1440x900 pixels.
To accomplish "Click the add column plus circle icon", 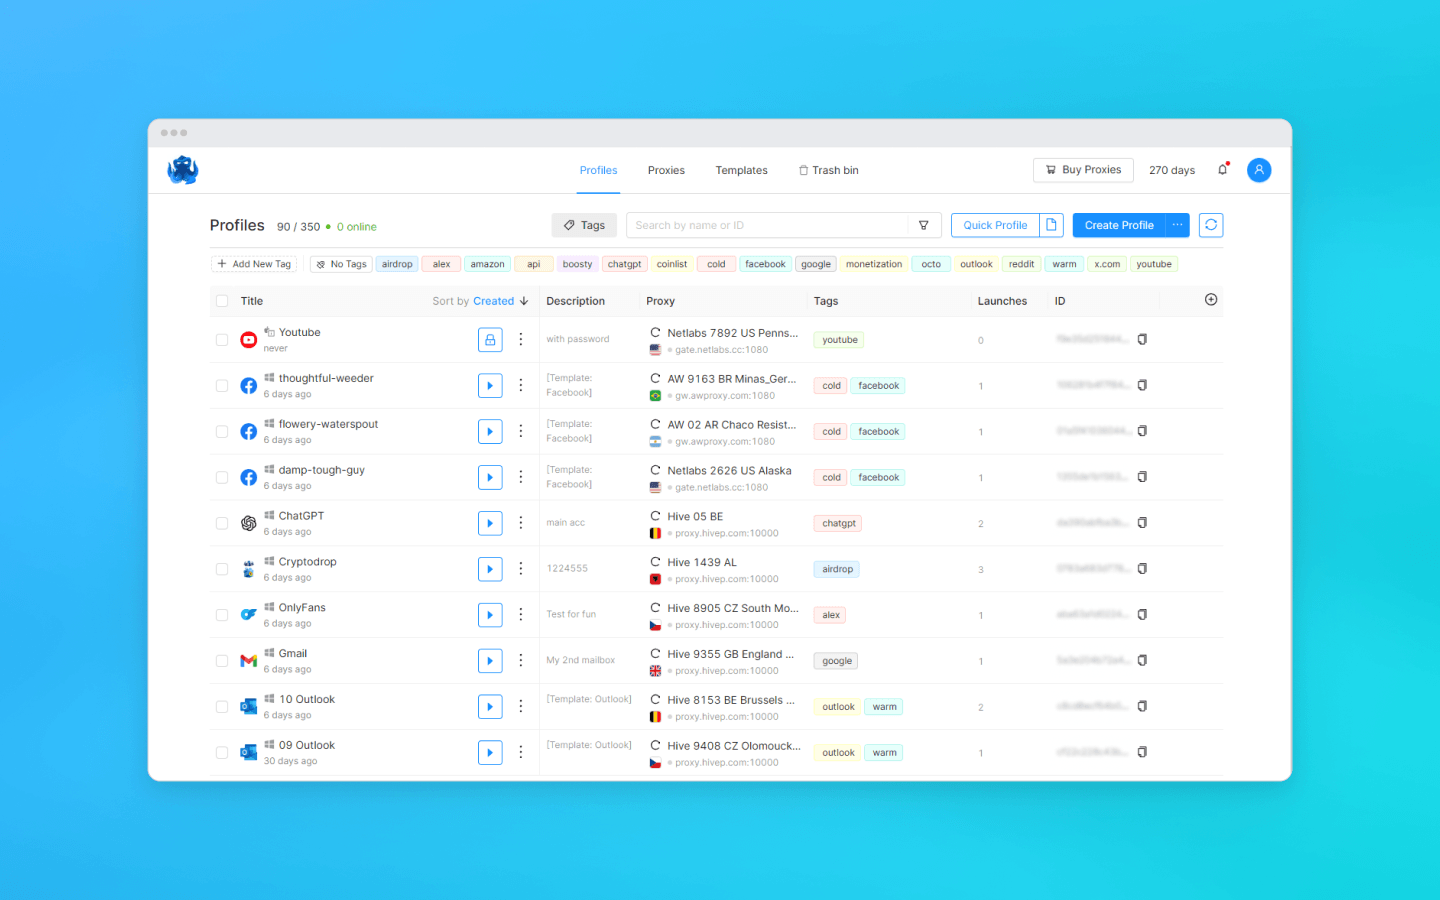I will click(x=1211, y=300).
